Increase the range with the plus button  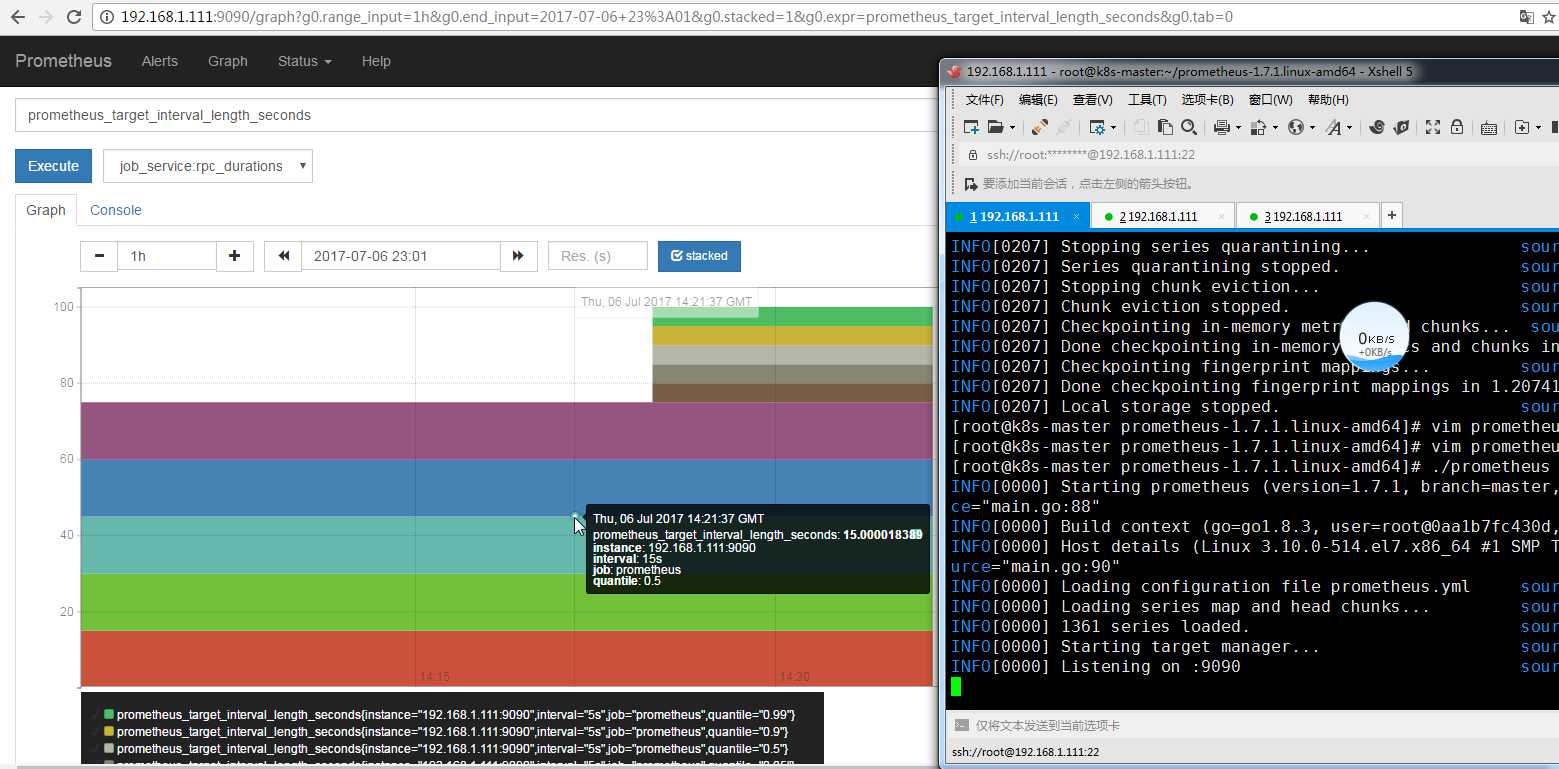[234, 256]
